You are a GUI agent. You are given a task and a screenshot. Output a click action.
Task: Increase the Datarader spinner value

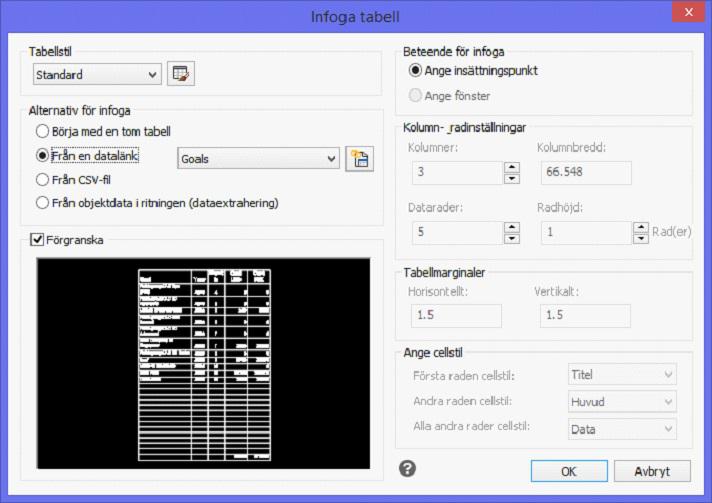click(512, 227)
